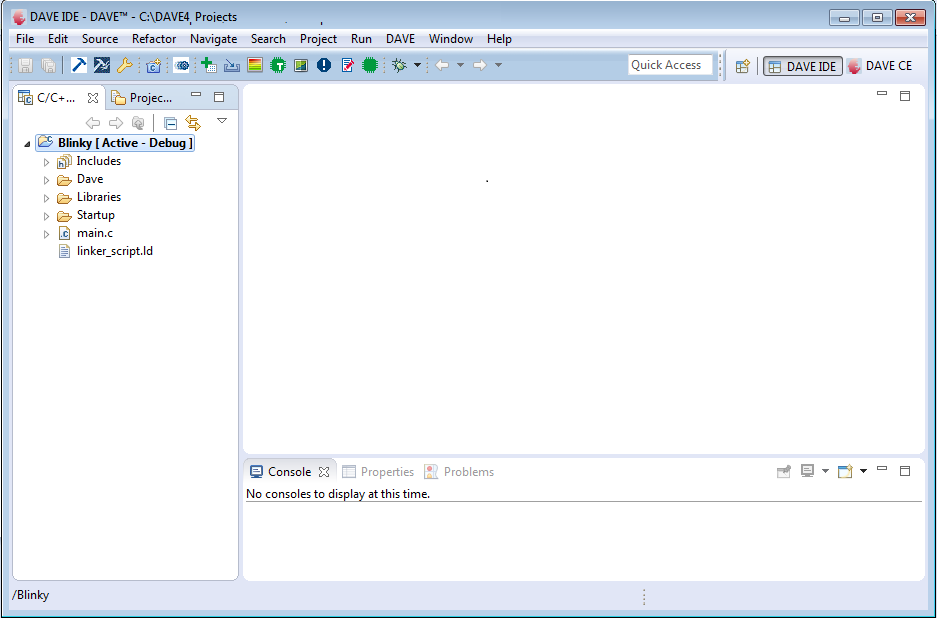The height and width of the screenshot is (618, 937).
Task: Click the Display Selected Console monitor icon
Action: pos(807,471)
